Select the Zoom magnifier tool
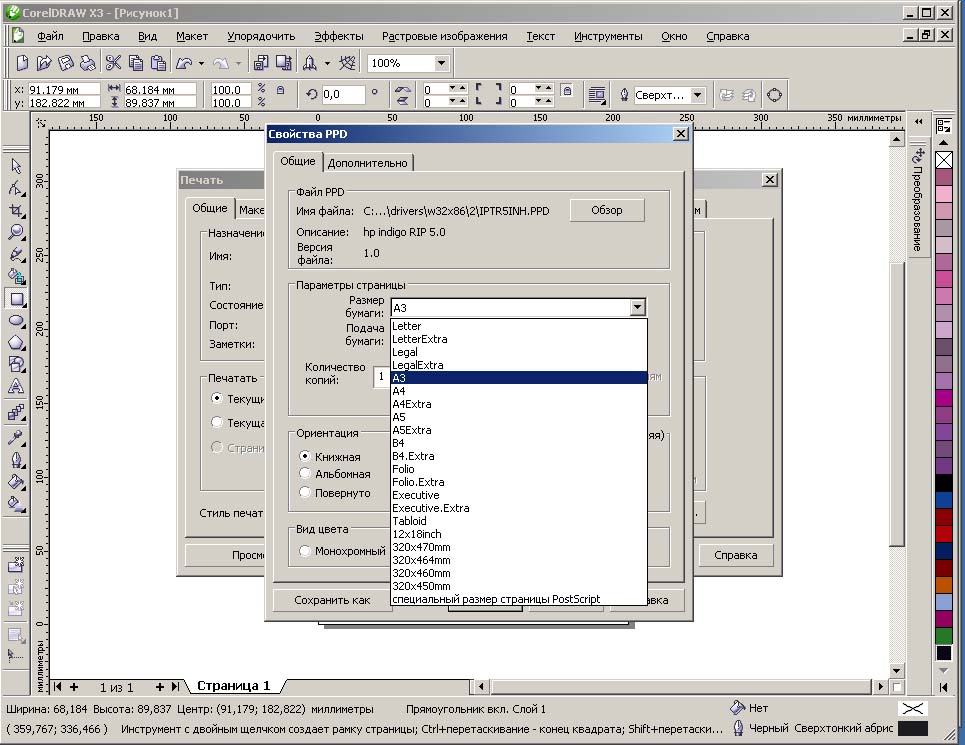Screen dimensions: 965x745 pos(16,232)
